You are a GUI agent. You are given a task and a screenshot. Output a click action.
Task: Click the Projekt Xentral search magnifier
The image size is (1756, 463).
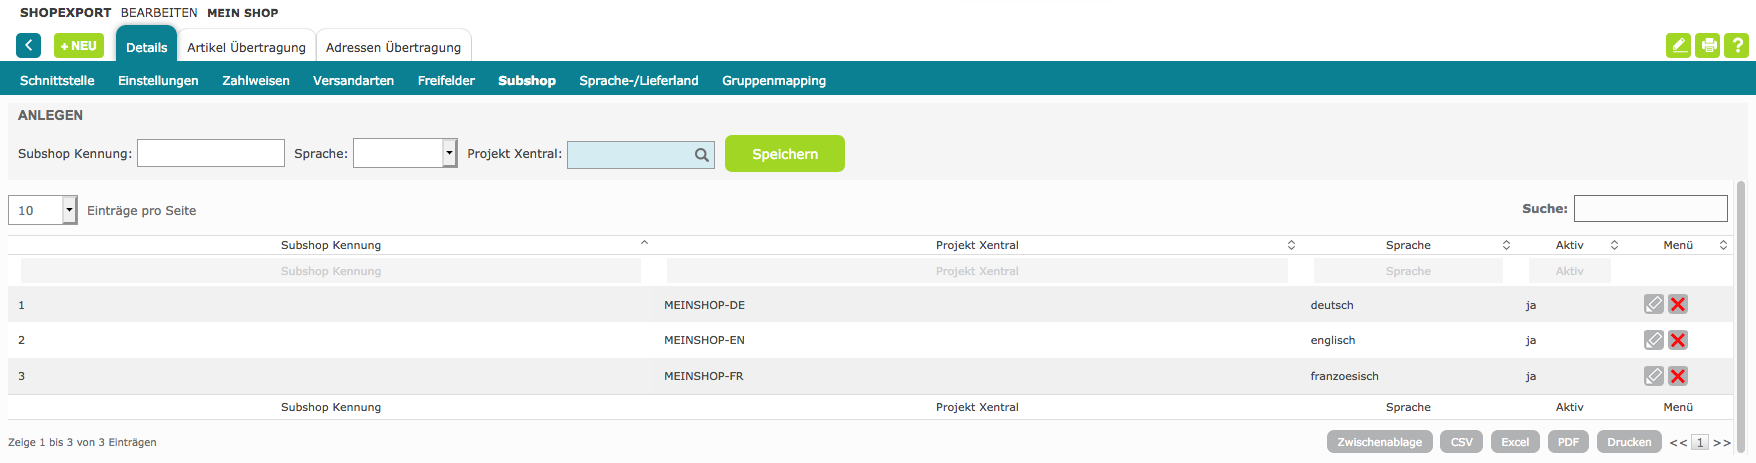(702, 155)
